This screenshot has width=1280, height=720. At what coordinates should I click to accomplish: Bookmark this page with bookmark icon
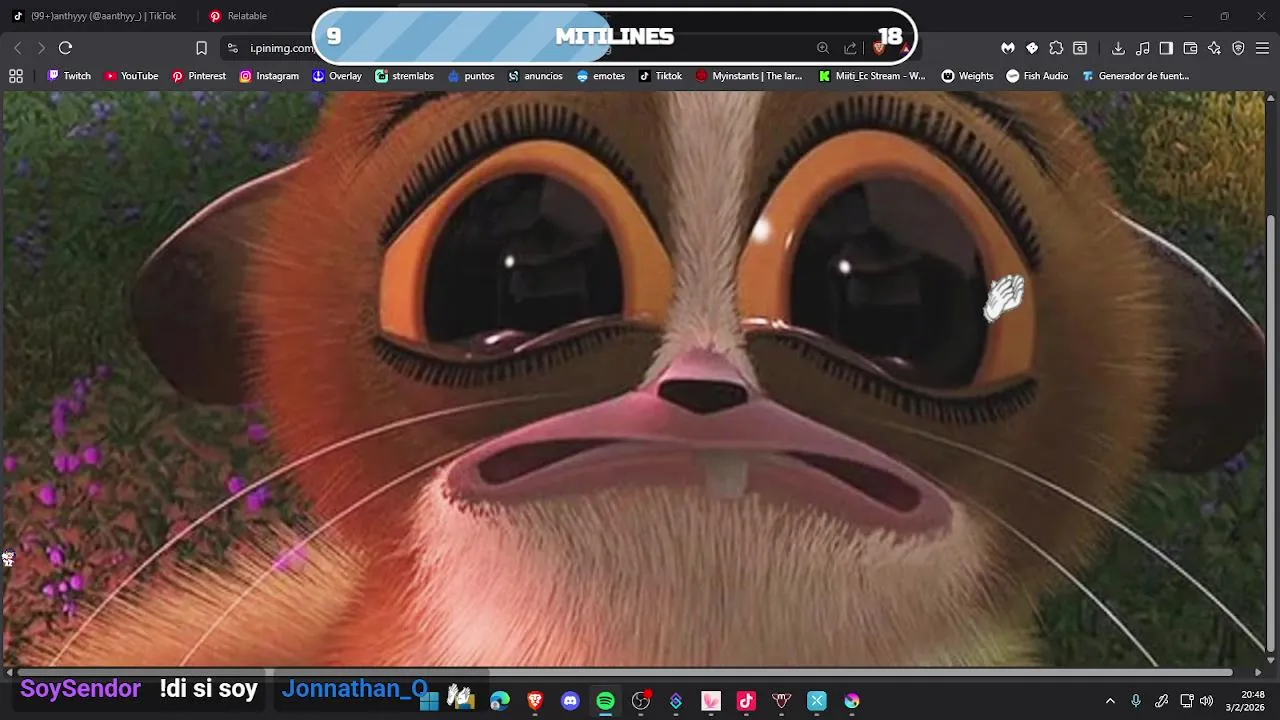point(201,48)
